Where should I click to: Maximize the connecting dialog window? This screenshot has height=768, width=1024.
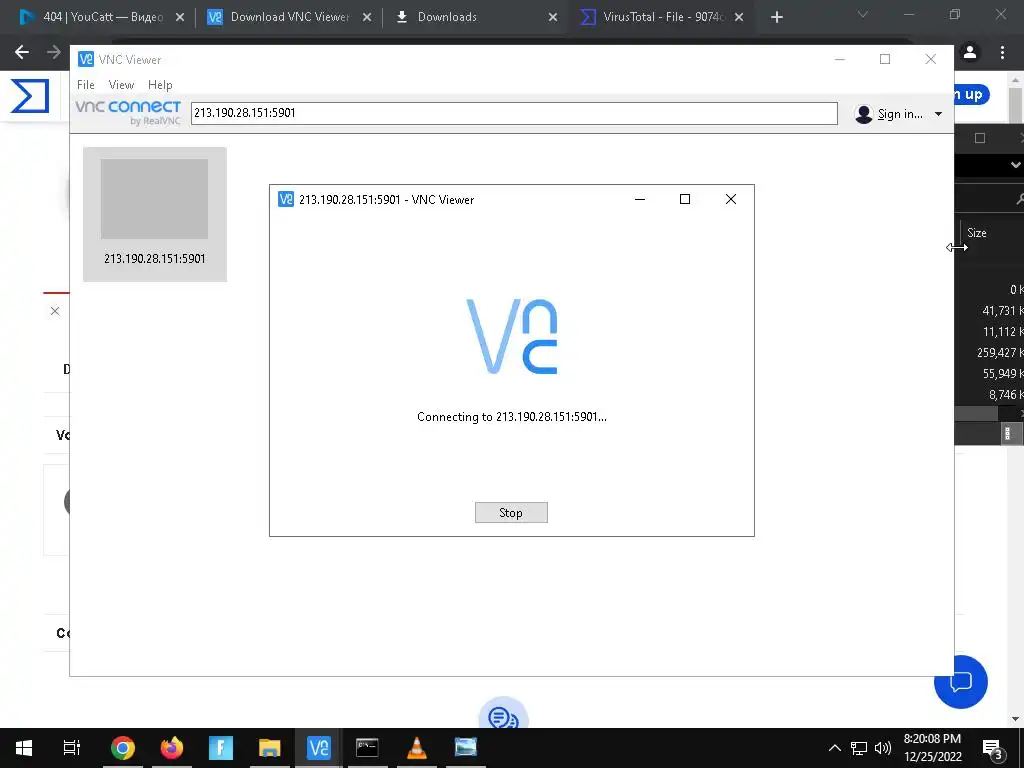(x=684, y=199)
